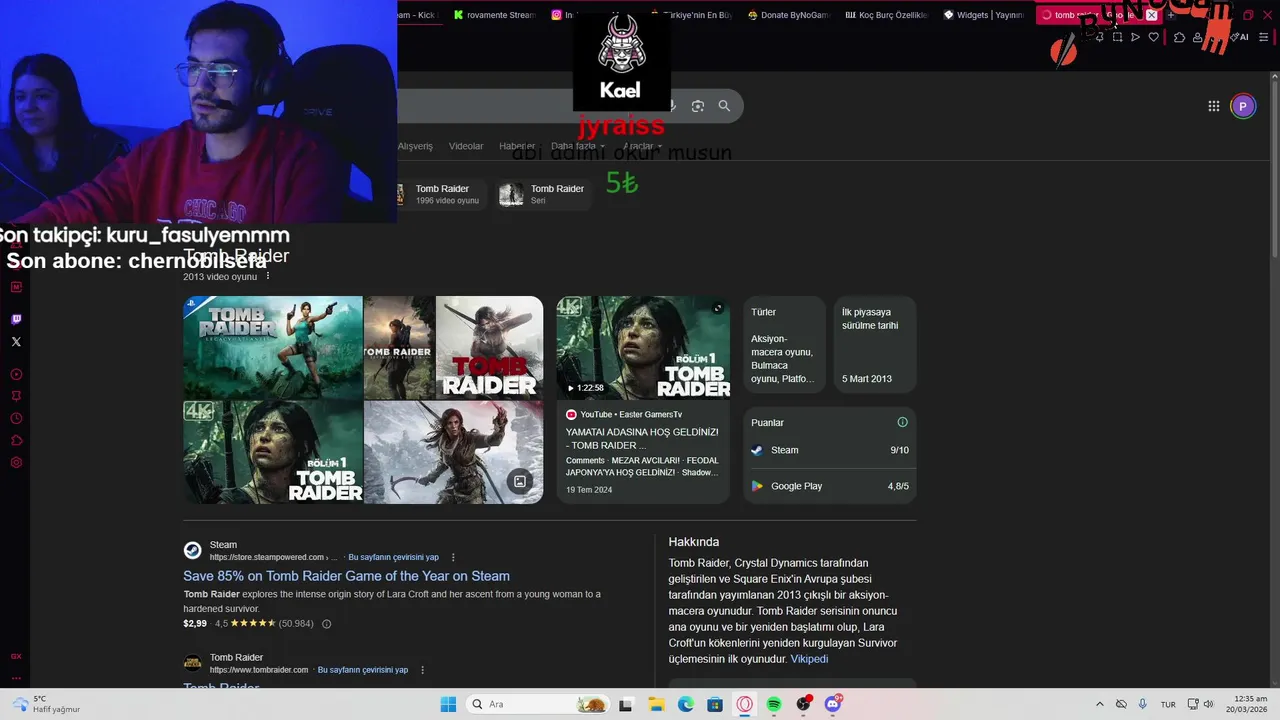
Task: Expand Daha fazla search filter dropdown
Action: click(578, 146)
